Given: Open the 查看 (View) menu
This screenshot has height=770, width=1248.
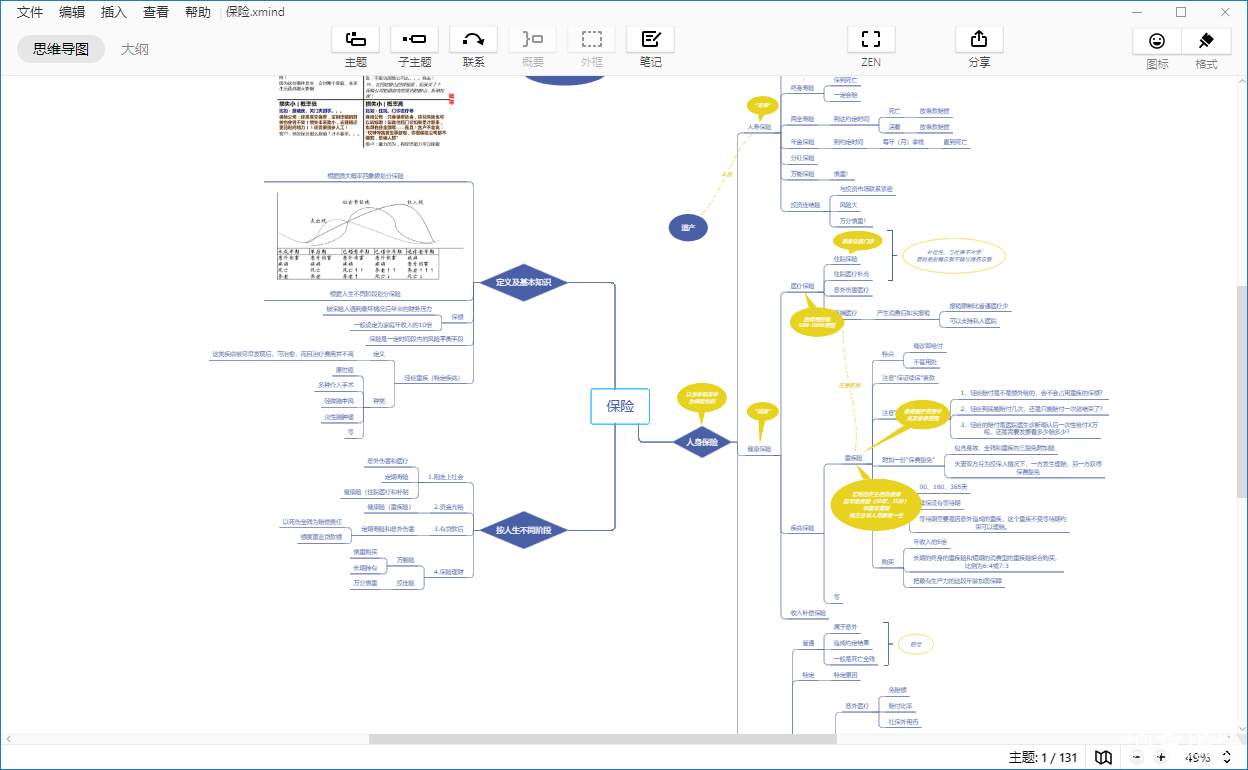Looking at the screenshot, I should click(156, 12).
